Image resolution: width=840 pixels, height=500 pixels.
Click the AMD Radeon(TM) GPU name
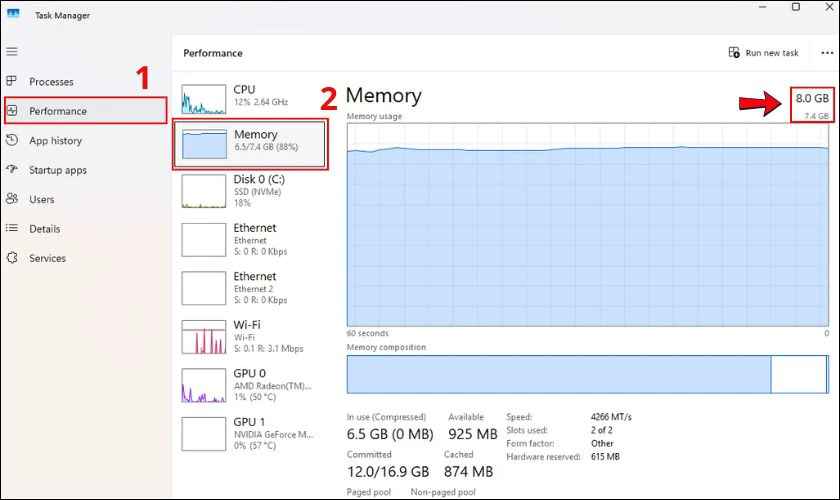(x=272, y=386)
